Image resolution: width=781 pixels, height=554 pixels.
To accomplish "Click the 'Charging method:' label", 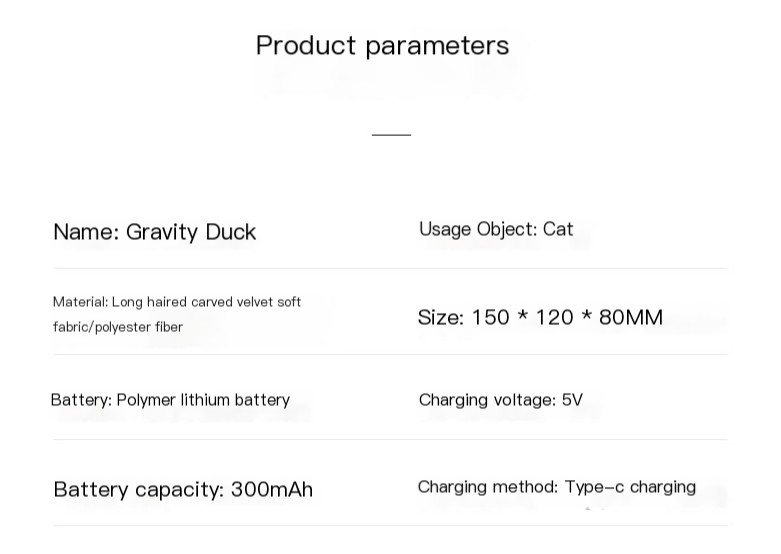I will click(x=488, y=487).
